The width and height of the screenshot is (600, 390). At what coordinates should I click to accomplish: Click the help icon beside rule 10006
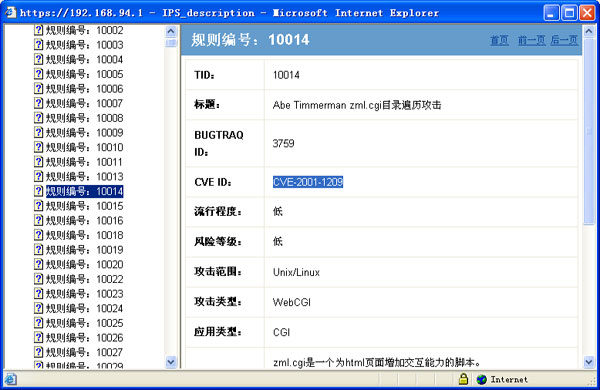38,89
